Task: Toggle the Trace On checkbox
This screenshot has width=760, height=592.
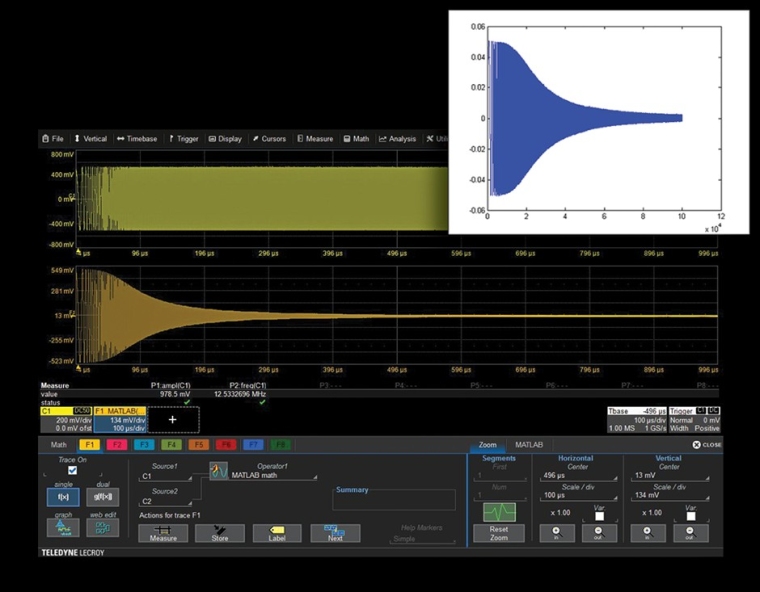Action: 72,470
